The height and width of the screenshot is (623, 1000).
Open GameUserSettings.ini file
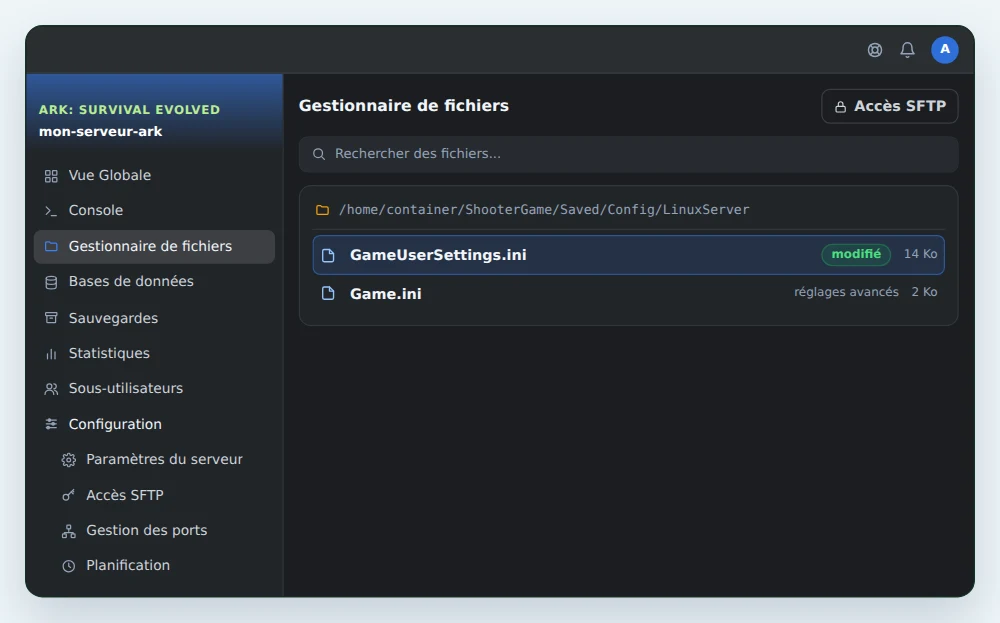tap(628, 255)
